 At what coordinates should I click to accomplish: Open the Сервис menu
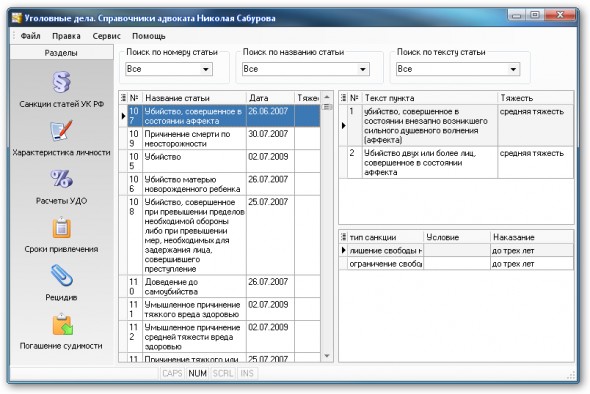[106, 36]
